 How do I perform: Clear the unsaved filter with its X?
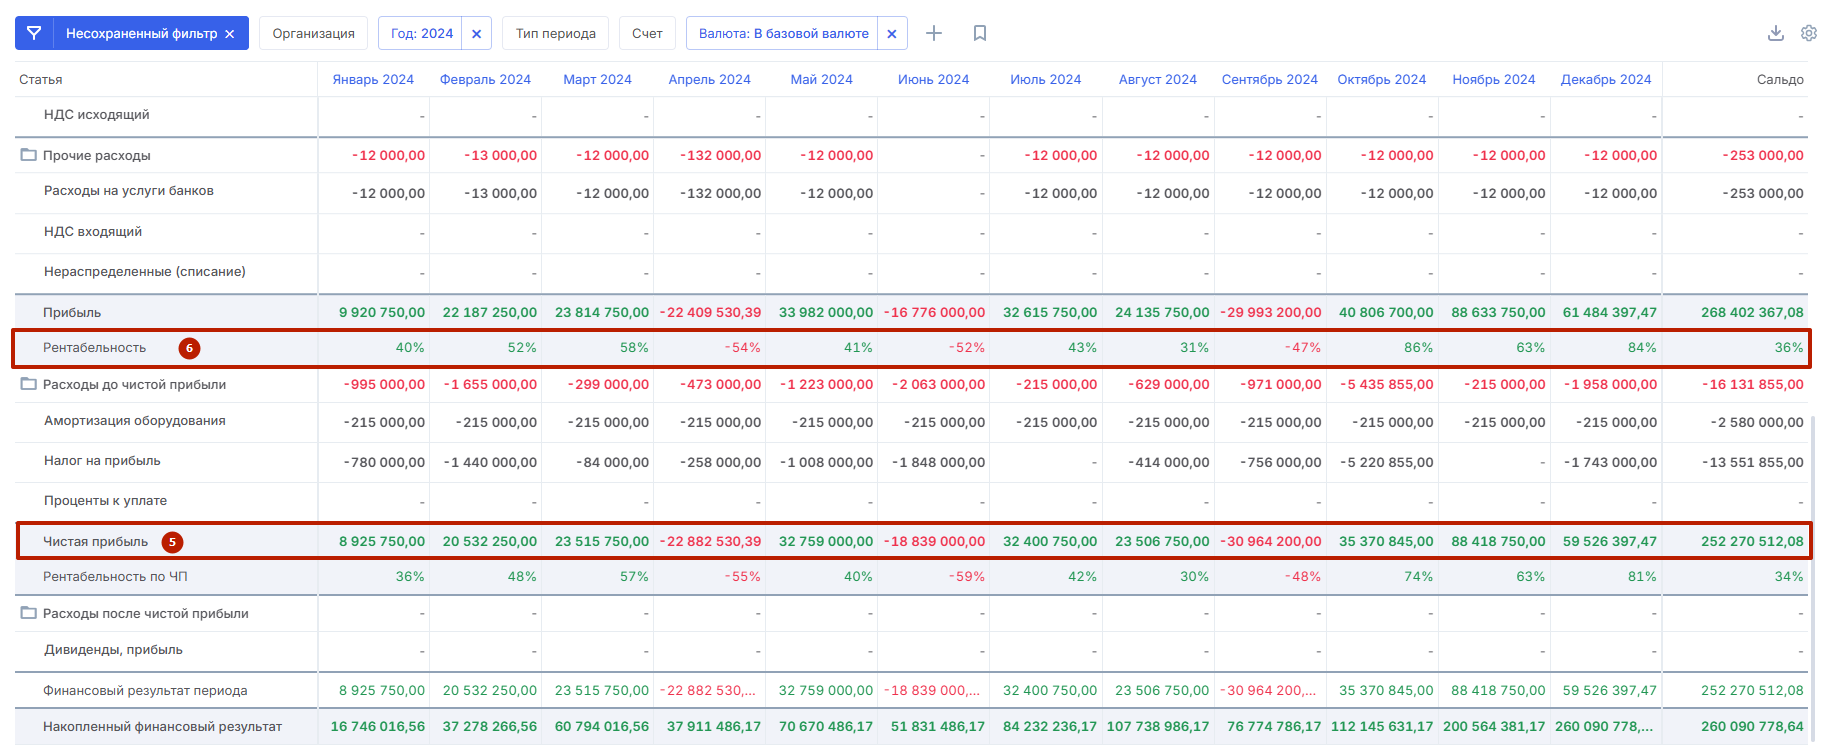230,34
